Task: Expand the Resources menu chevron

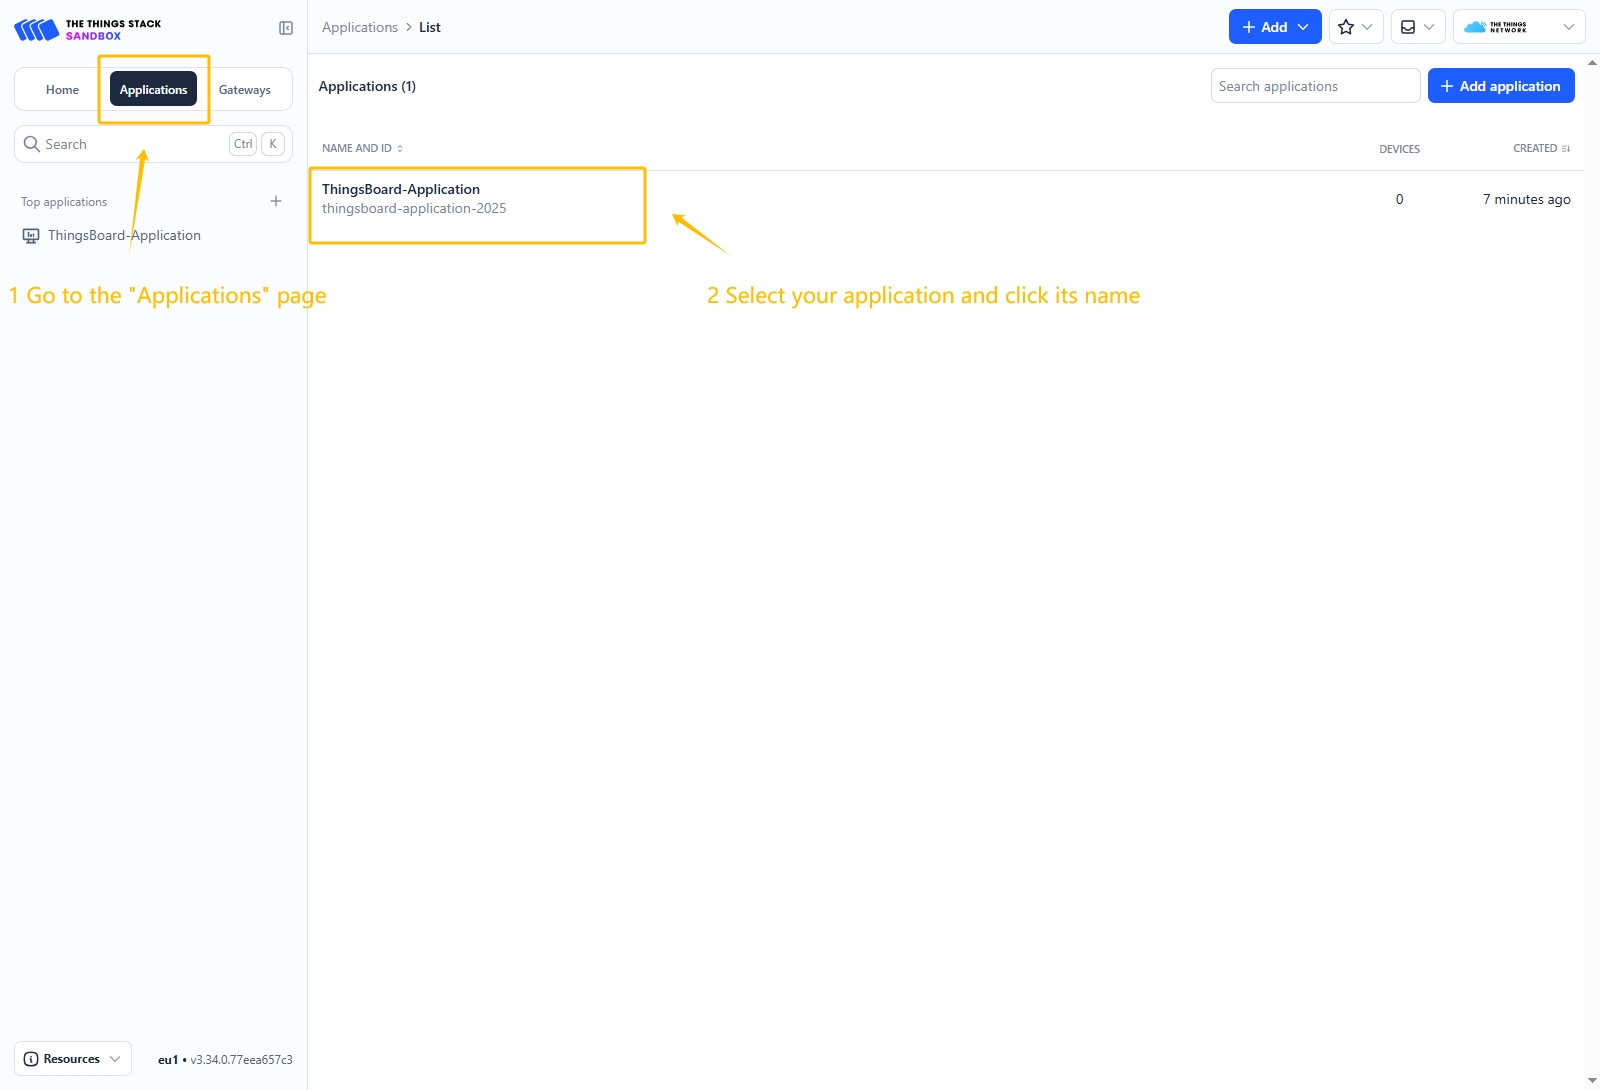Action: [115, 1059]
